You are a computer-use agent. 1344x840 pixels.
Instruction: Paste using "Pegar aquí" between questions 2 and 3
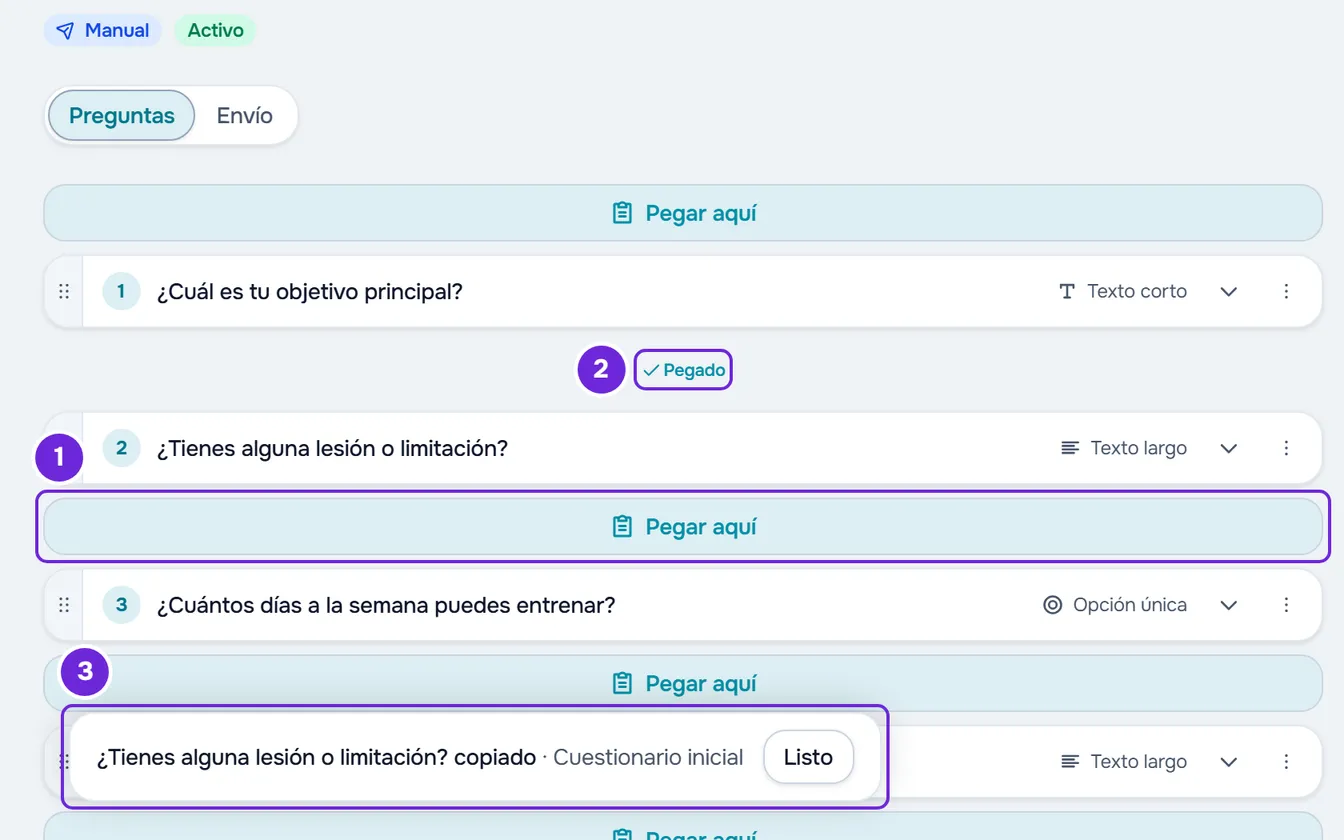pos(683,527)
